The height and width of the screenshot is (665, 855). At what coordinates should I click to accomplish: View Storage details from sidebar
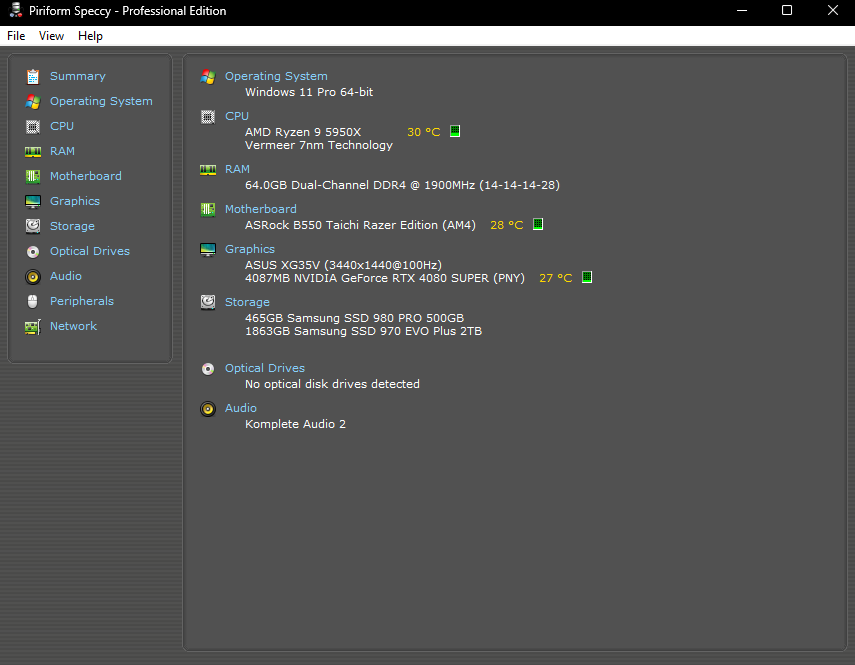point(72,226)
